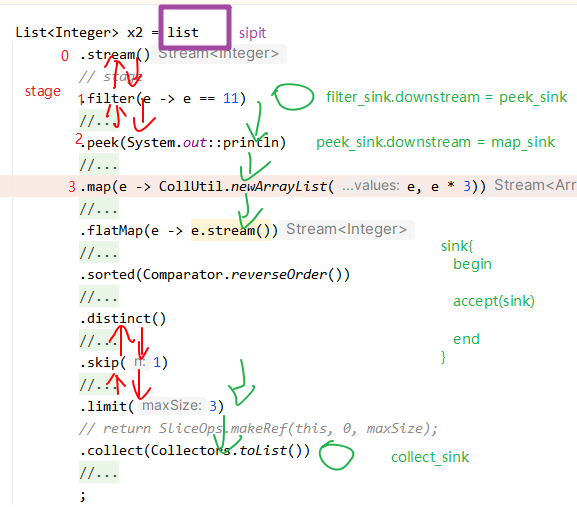The height and width of the screenshot is (507, 577).
Task: Click the peek method call
Action: (x=103, y=142)
